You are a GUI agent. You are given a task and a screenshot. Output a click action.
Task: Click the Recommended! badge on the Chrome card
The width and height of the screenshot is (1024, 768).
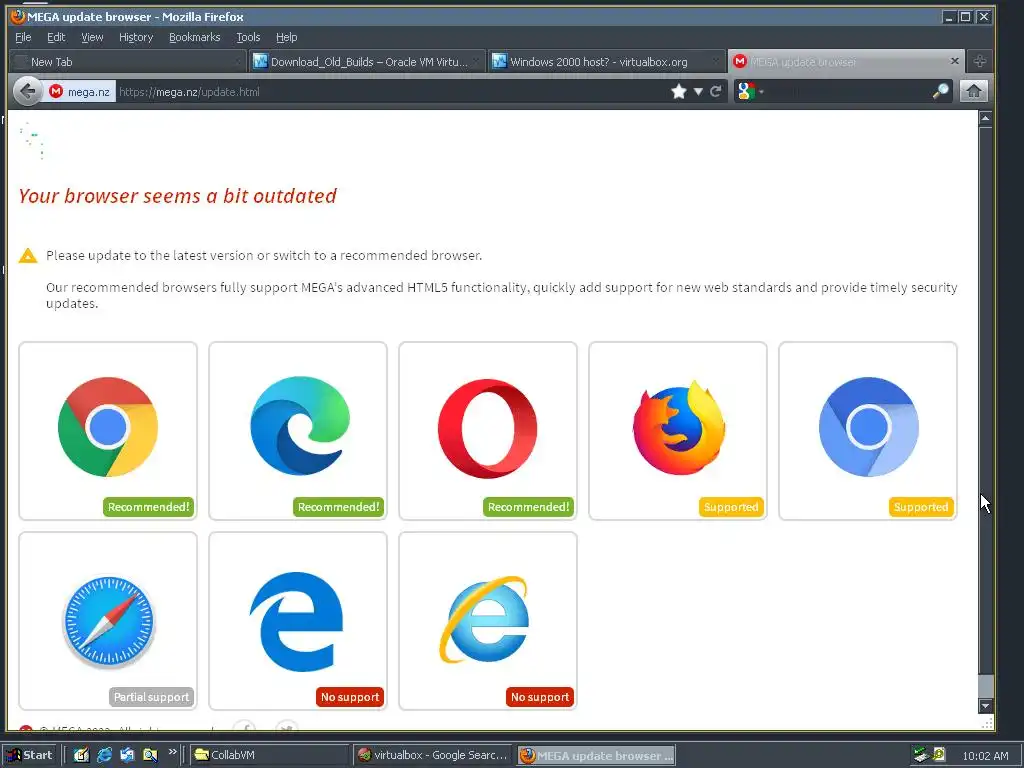tap(148, 507)
